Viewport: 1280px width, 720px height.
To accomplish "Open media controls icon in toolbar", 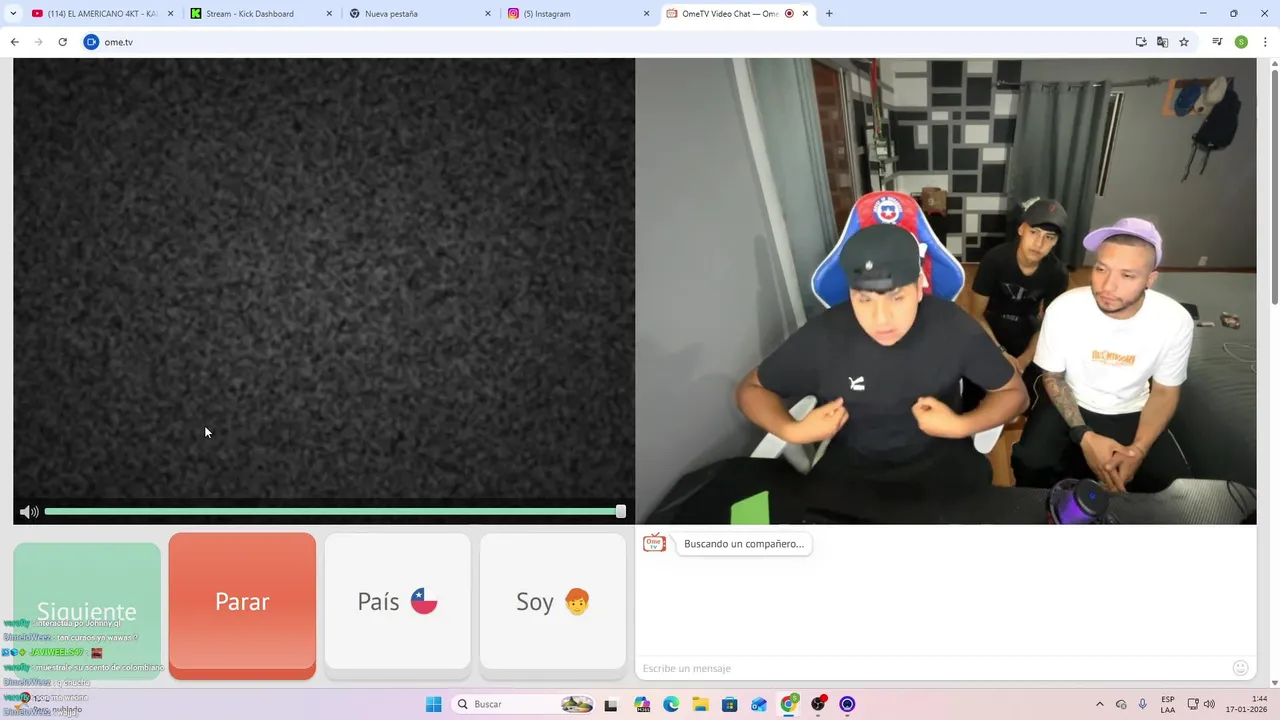I will 1217,42.
